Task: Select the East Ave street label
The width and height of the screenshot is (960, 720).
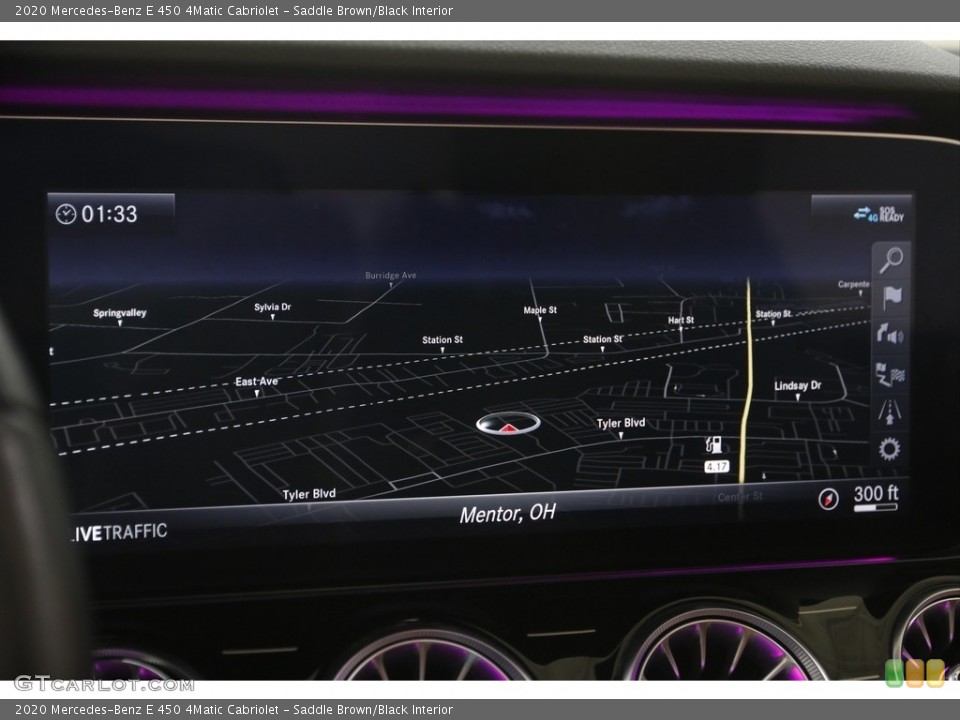Action: click(x=257, y=381)
